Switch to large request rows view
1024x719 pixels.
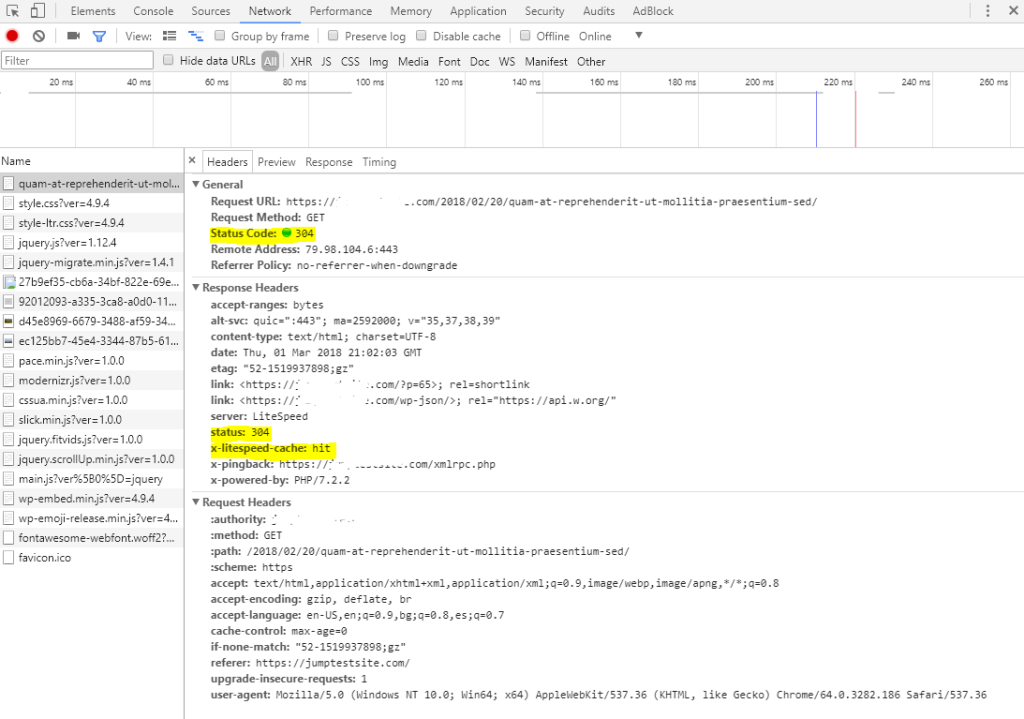169,36
